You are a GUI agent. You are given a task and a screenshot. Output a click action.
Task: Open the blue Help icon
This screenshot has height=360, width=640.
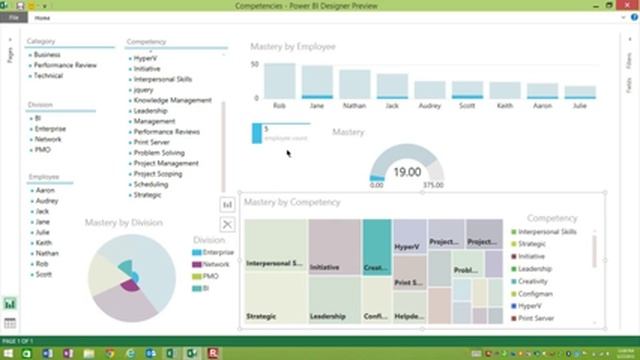(x=634, y=18)
